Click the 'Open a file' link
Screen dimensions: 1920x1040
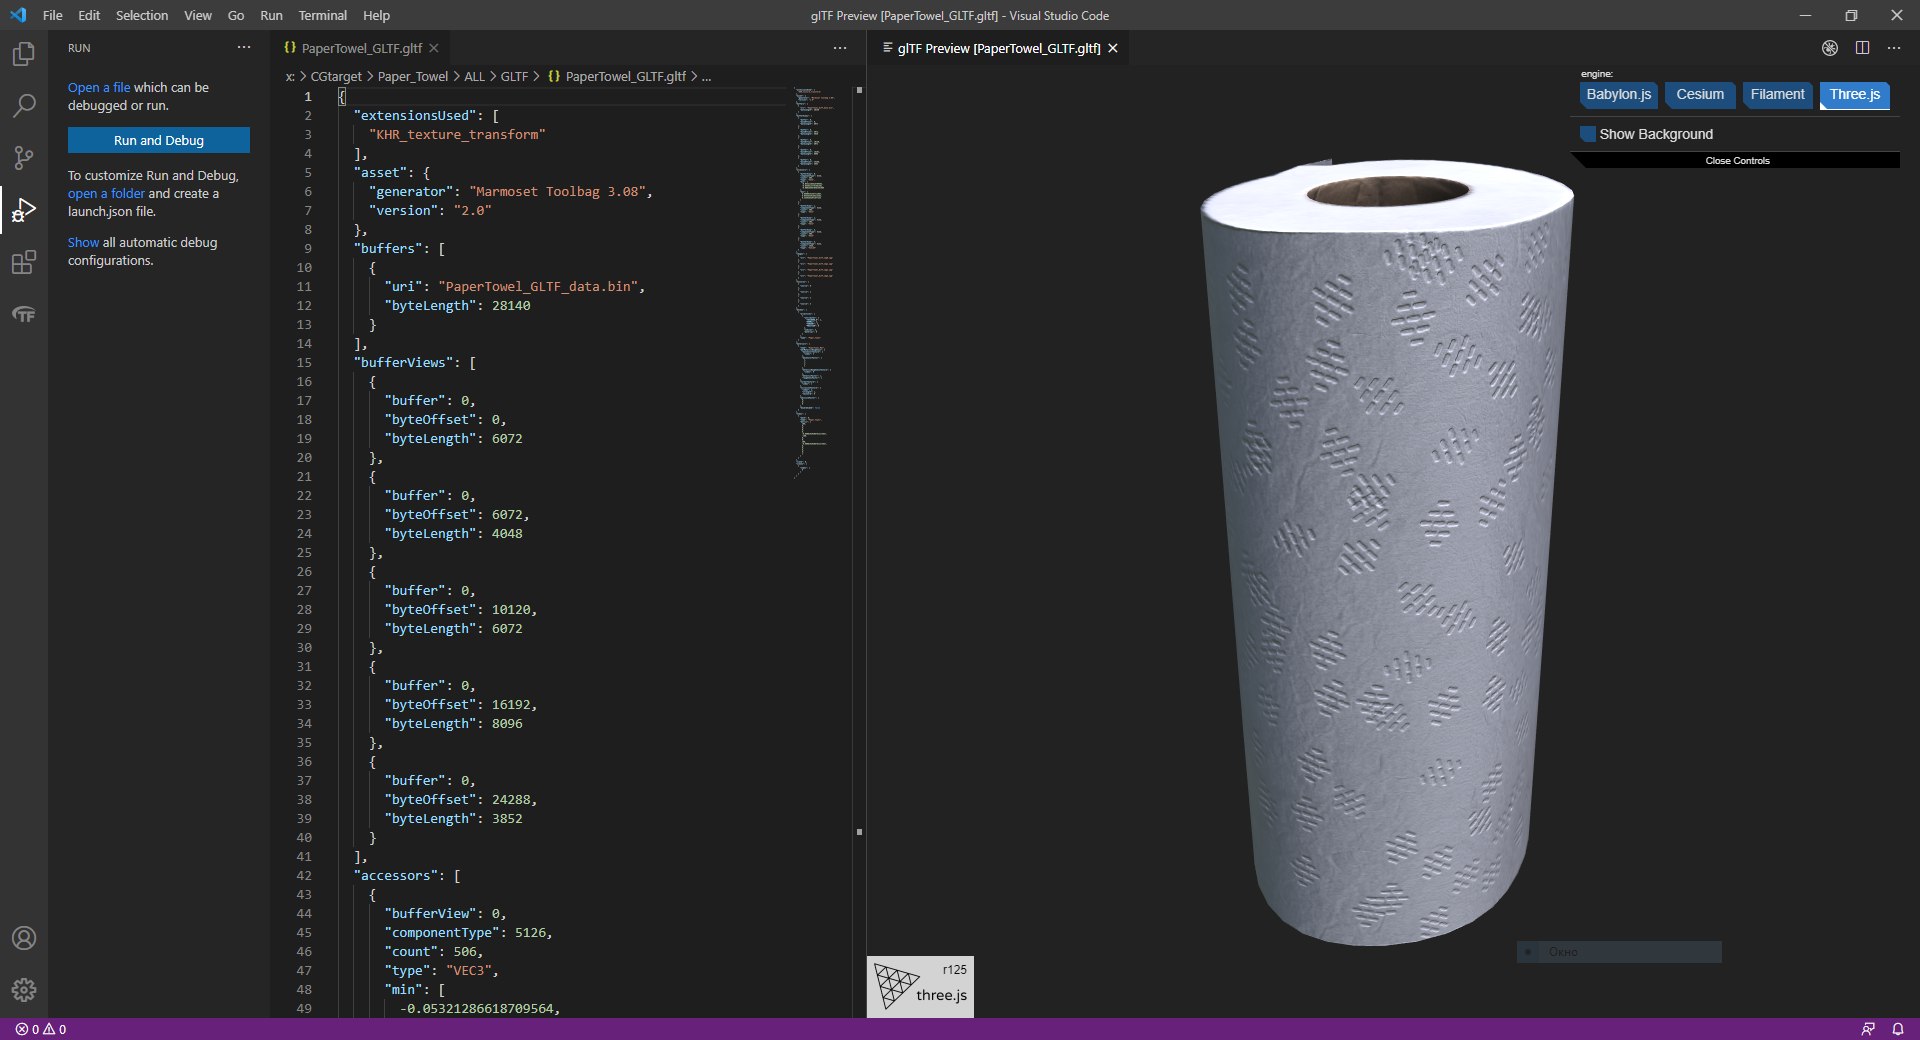[99, 87]
